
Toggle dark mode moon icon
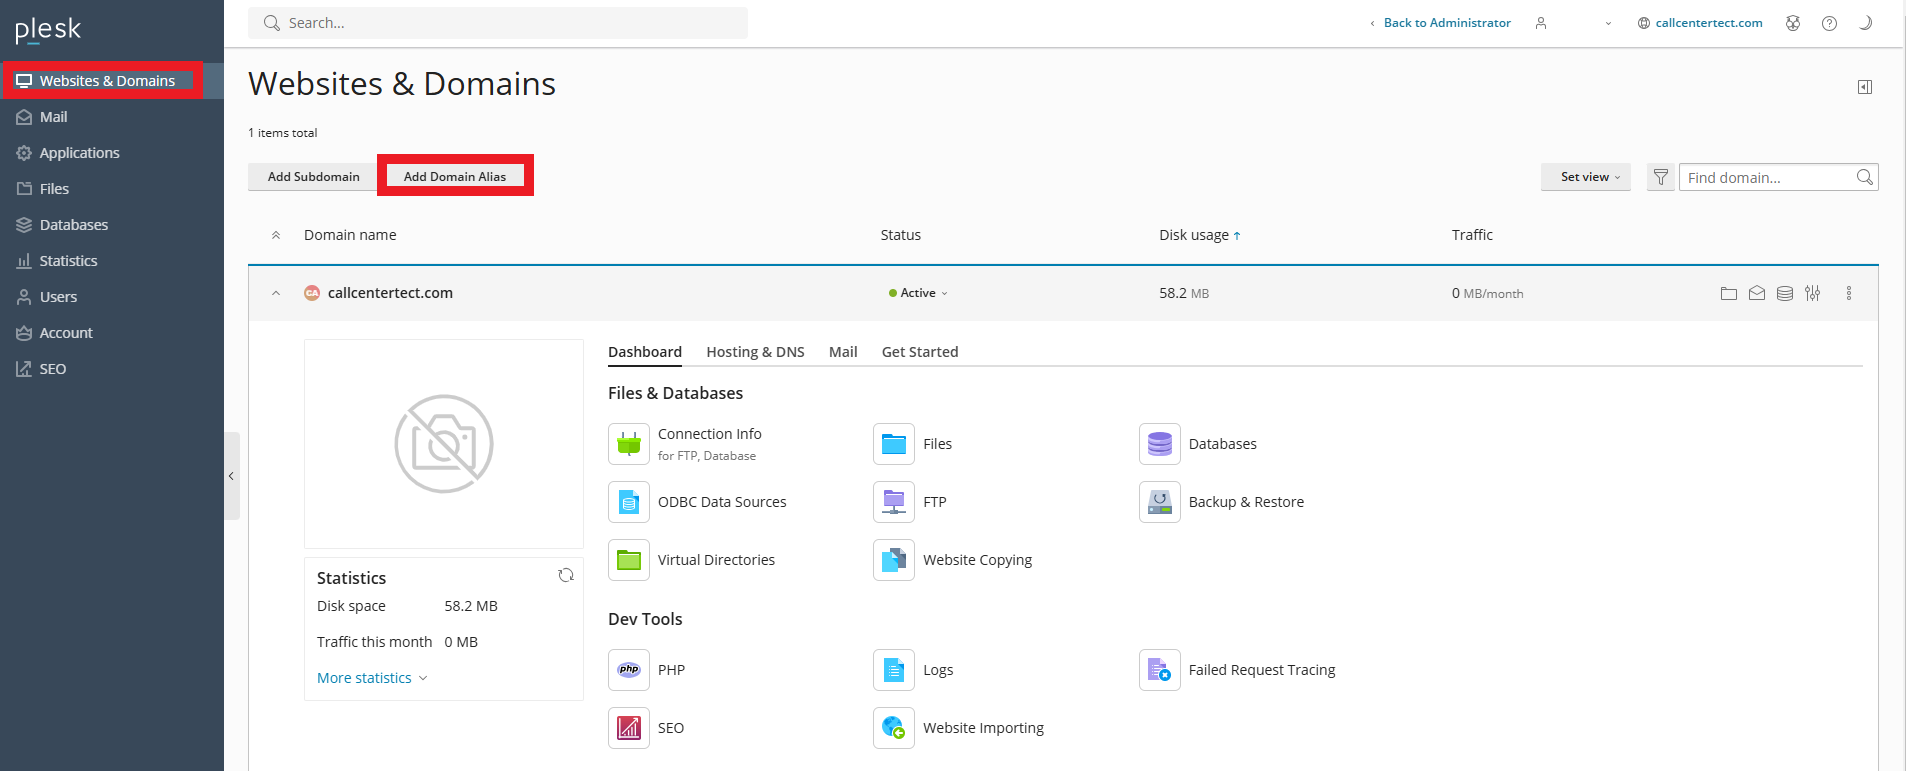1865,23
